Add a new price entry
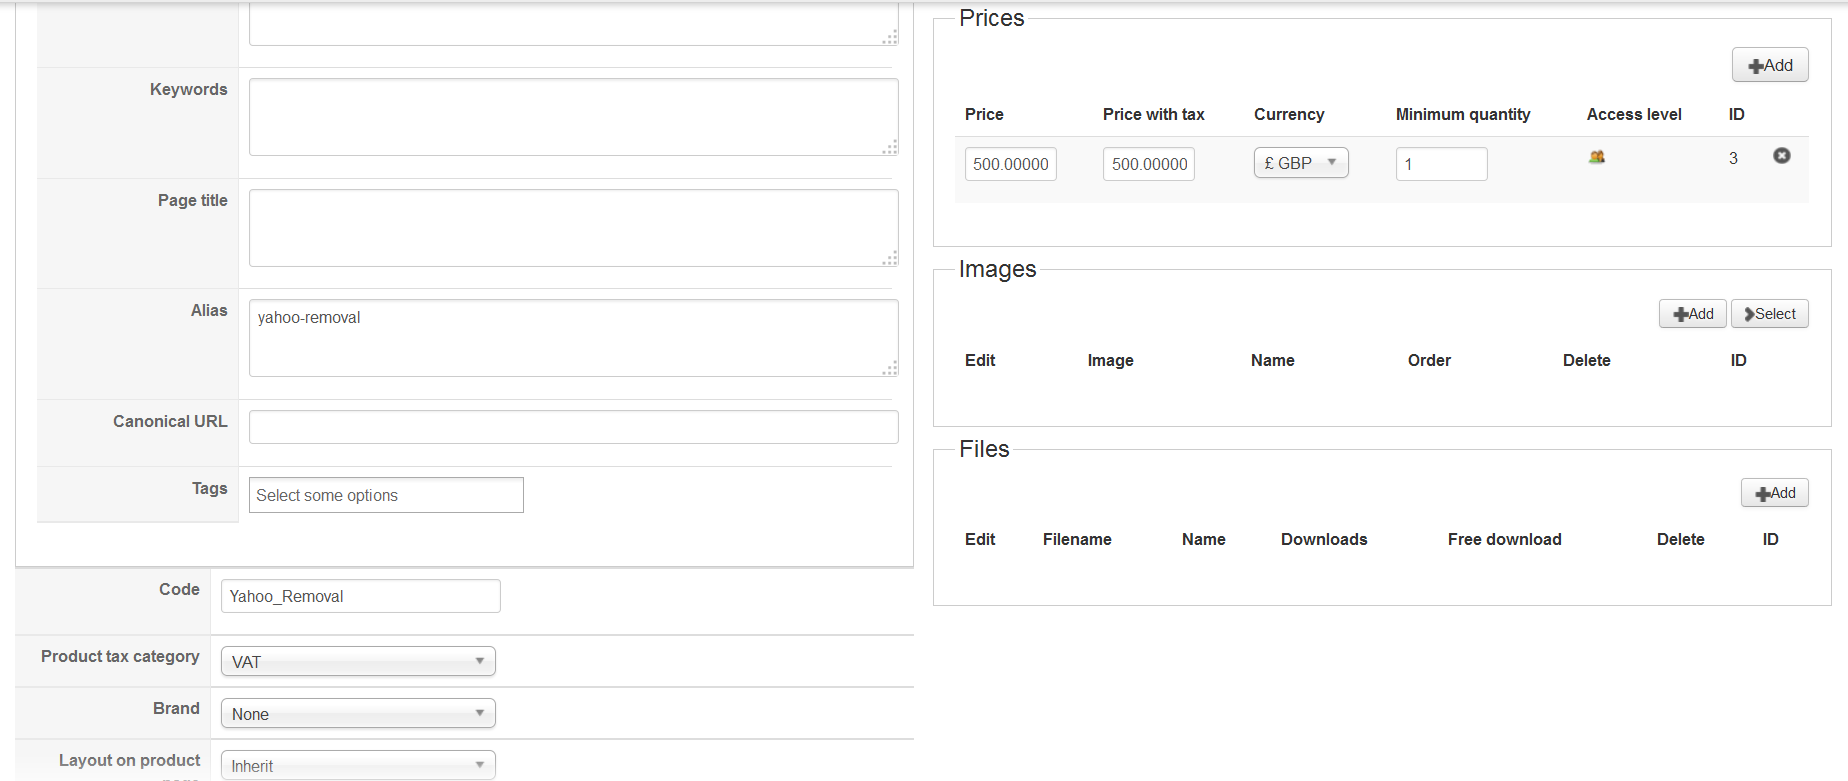Image resolution: width=1848 pixels, height=781 pixels. click(x=1770, y=66)
